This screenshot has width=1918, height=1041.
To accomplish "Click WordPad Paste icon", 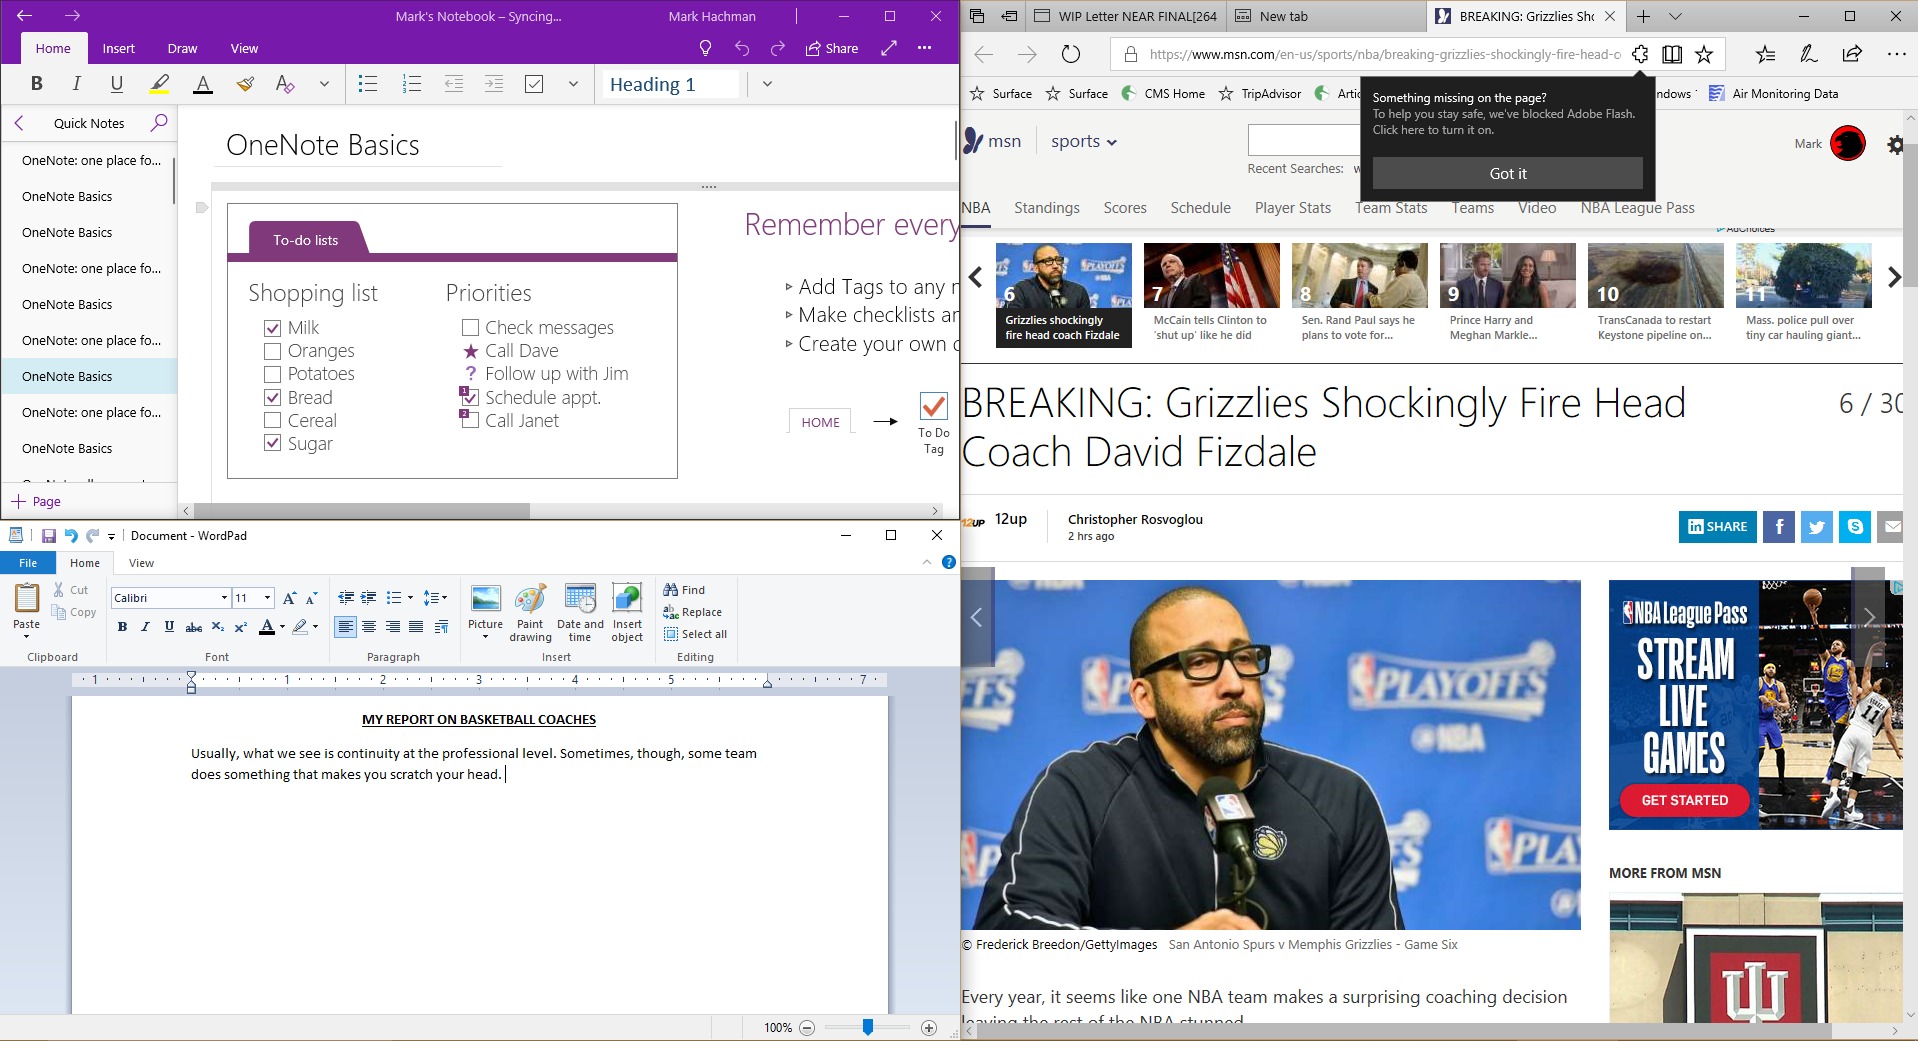I will (27, 598).
